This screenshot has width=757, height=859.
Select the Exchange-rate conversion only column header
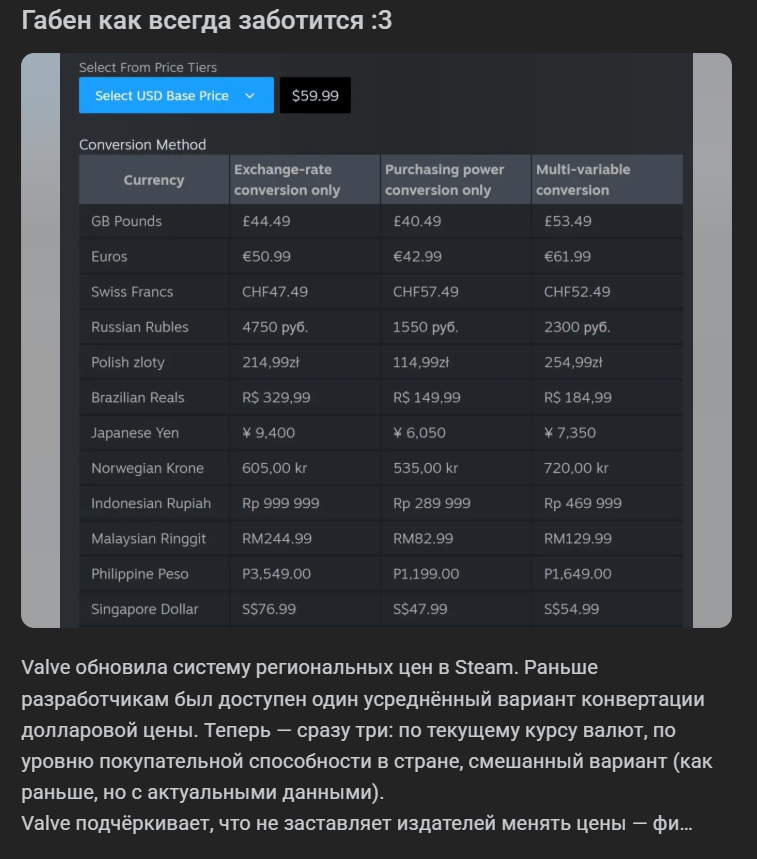tap(287, 180)
